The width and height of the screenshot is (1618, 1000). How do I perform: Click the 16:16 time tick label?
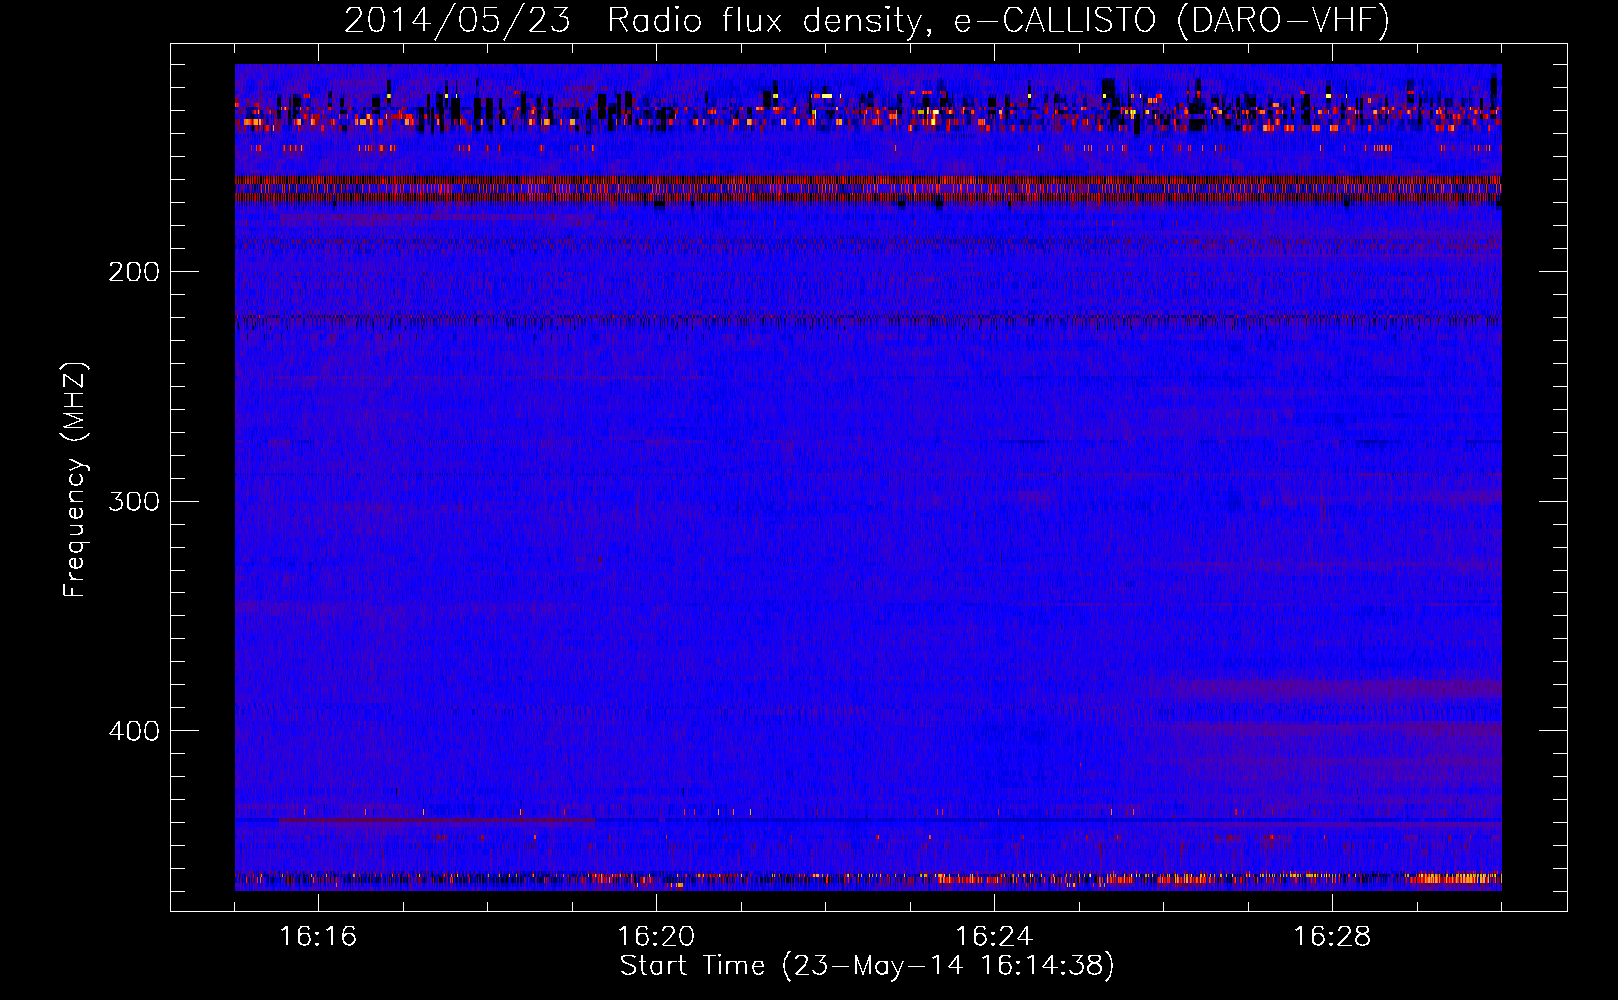click(x=318, y=937)
